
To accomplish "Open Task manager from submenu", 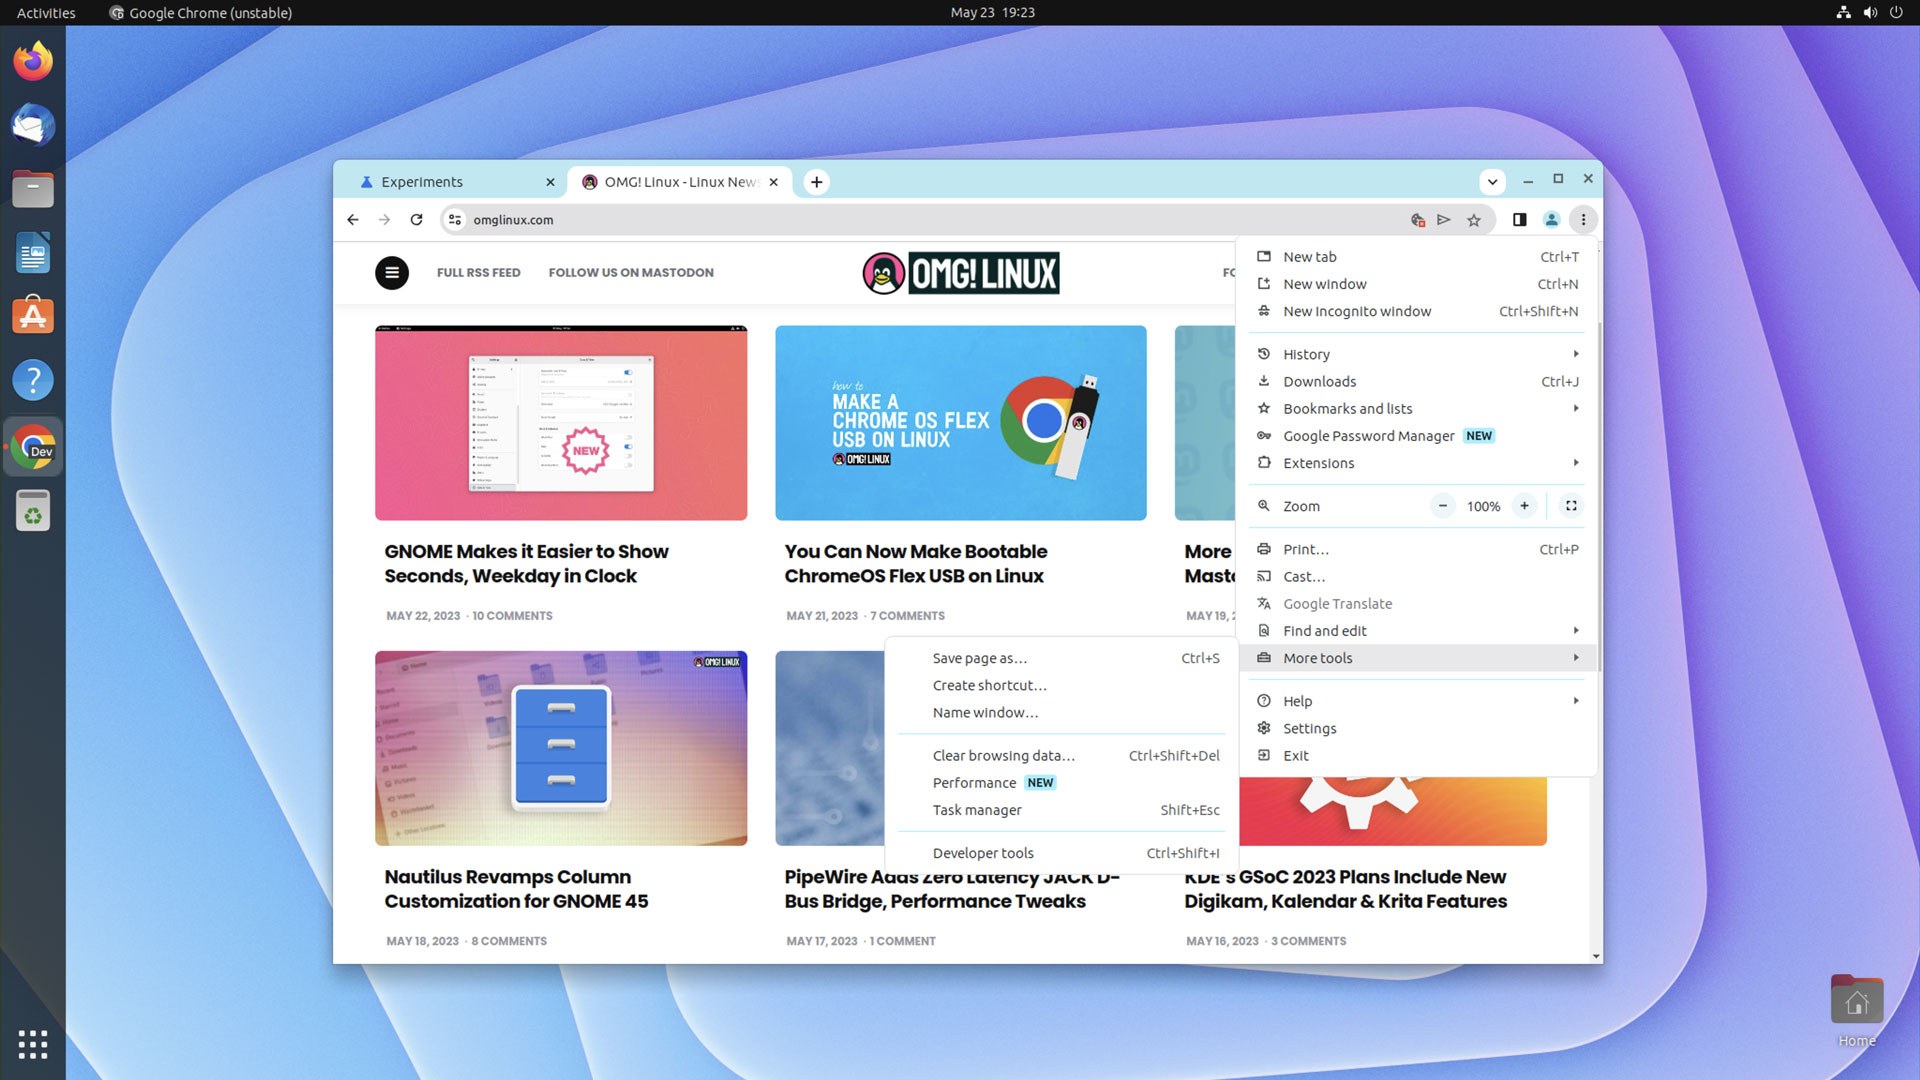I will click(x=1062, y=810).
